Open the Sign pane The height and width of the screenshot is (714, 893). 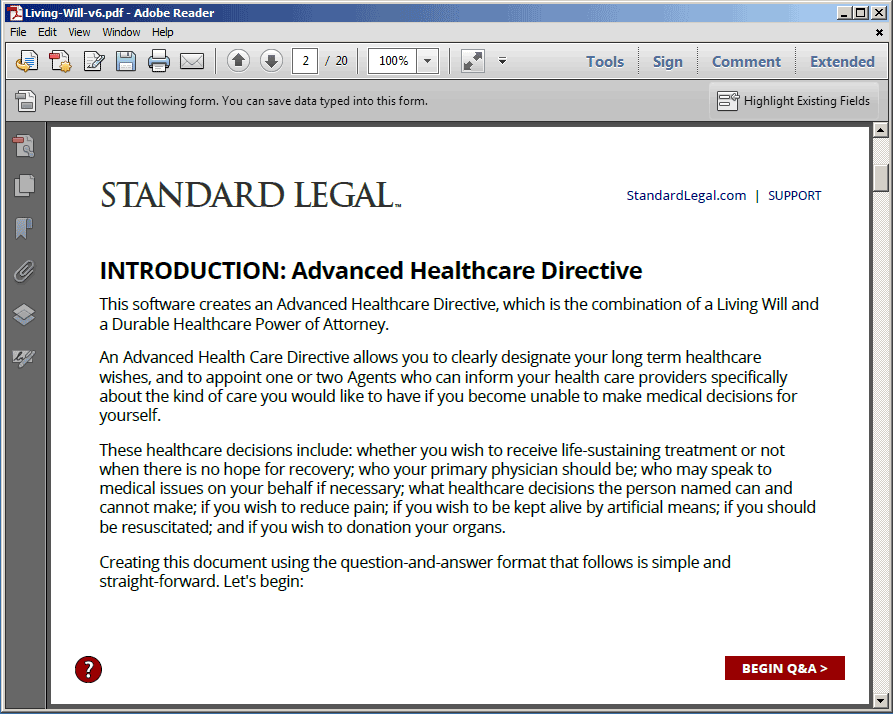pos(667,61)
